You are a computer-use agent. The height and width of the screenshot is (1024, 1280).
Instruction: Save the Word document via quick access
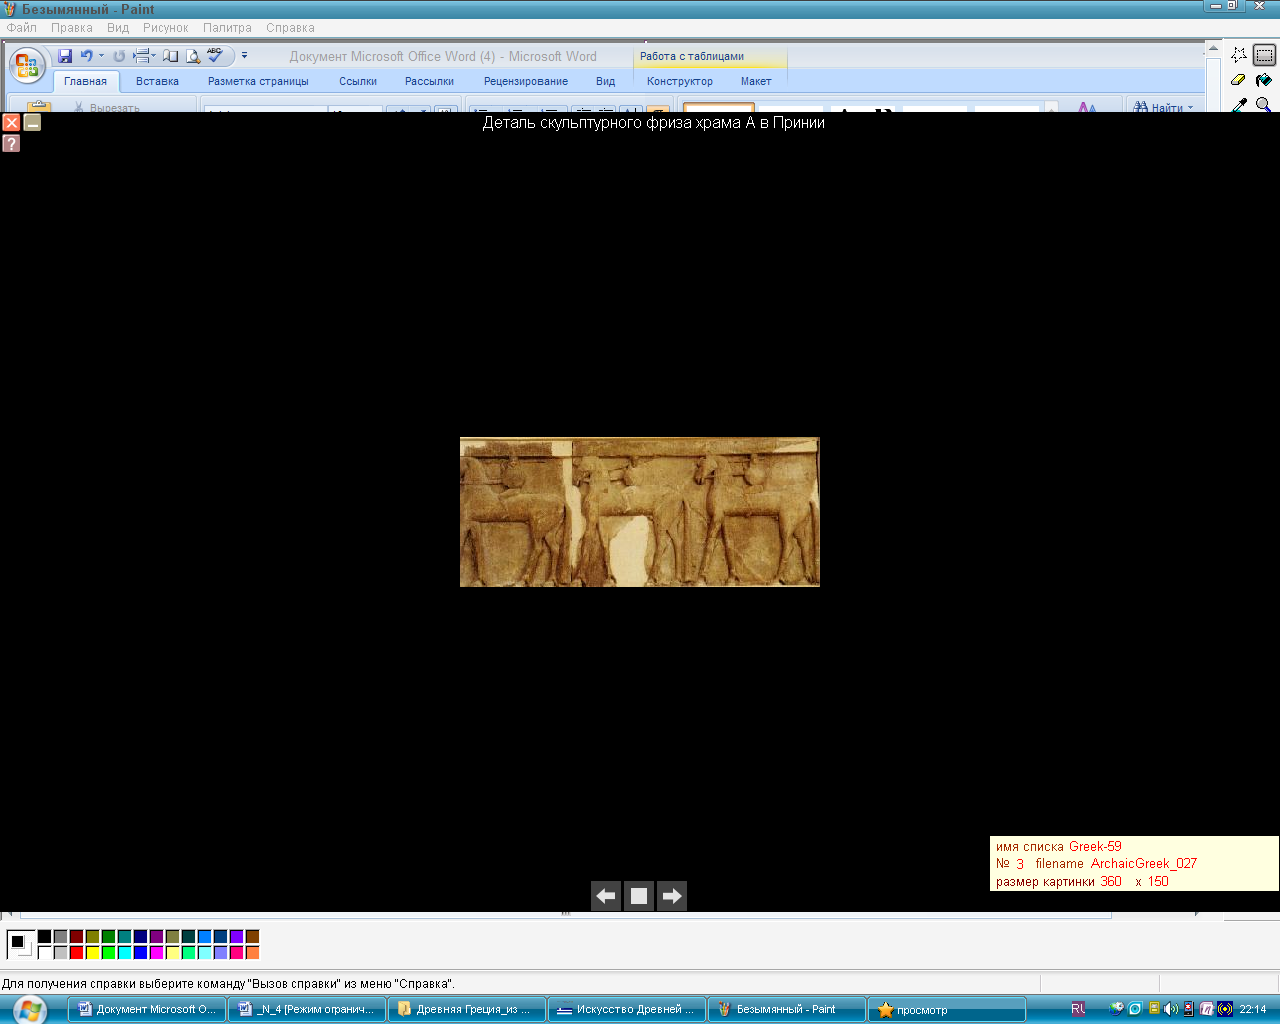[x=65, y=56]
